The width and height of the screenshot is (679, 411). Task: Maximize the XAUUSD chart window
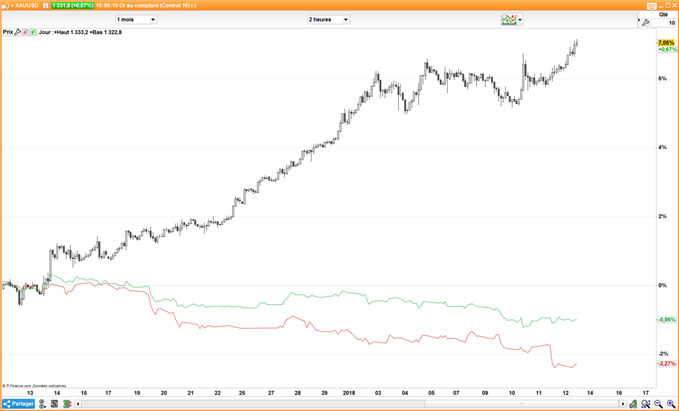pyautogui.click(x=667, y=6)
